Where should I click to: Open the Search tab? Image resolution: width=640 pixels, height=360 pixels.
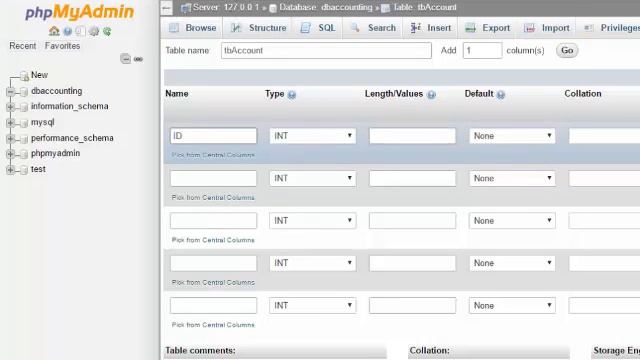(x=373, y=28)
